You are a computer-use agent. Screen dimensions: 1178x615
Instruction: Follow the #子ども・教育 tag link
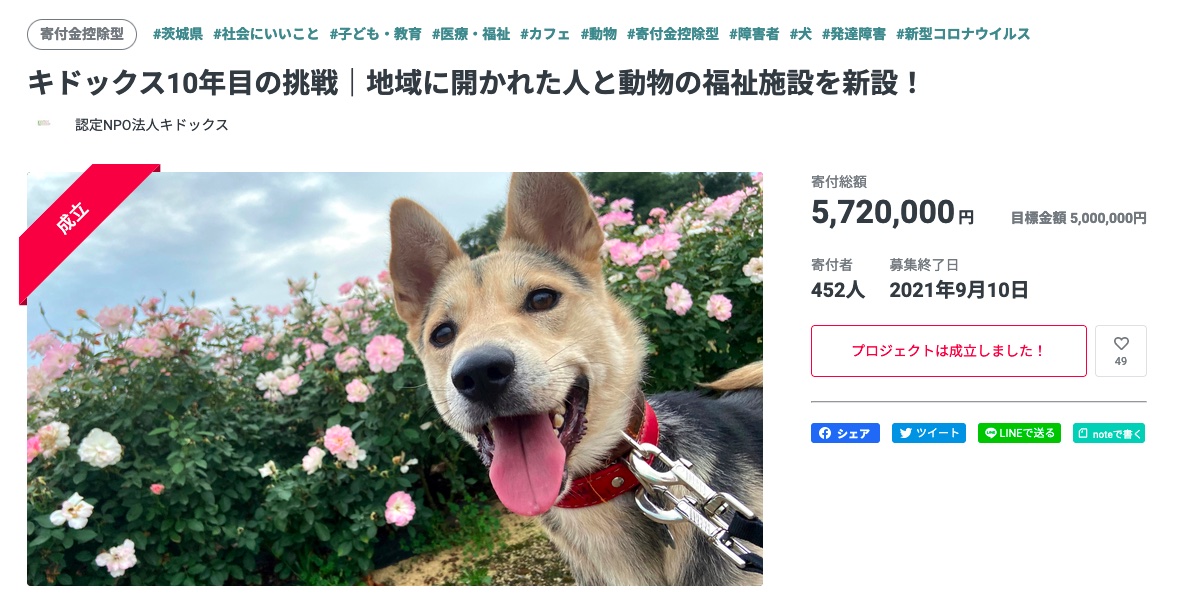point(376,34)
